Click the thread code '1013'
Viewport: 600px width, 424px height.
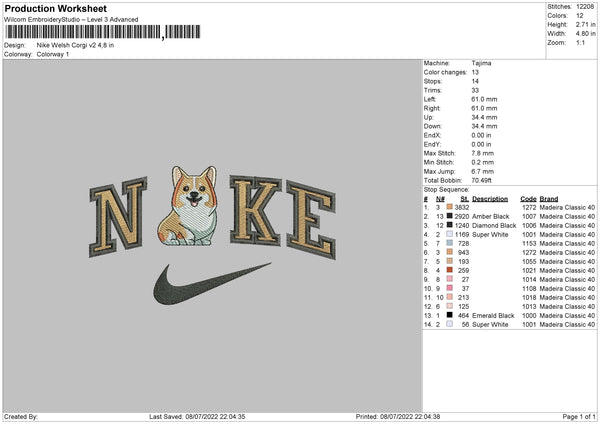click(529, 307)
